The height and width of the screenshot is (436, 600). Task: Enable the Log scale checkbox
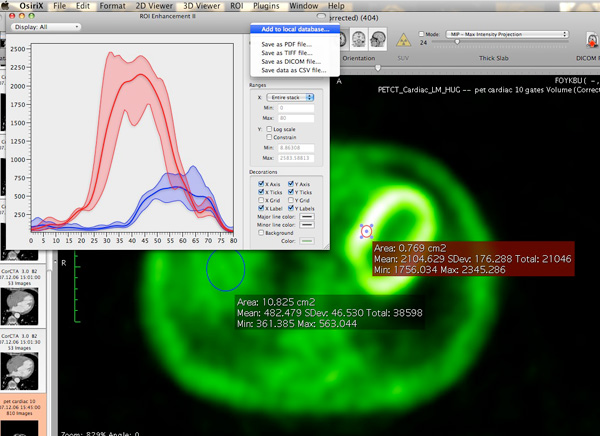click(269, 129)
